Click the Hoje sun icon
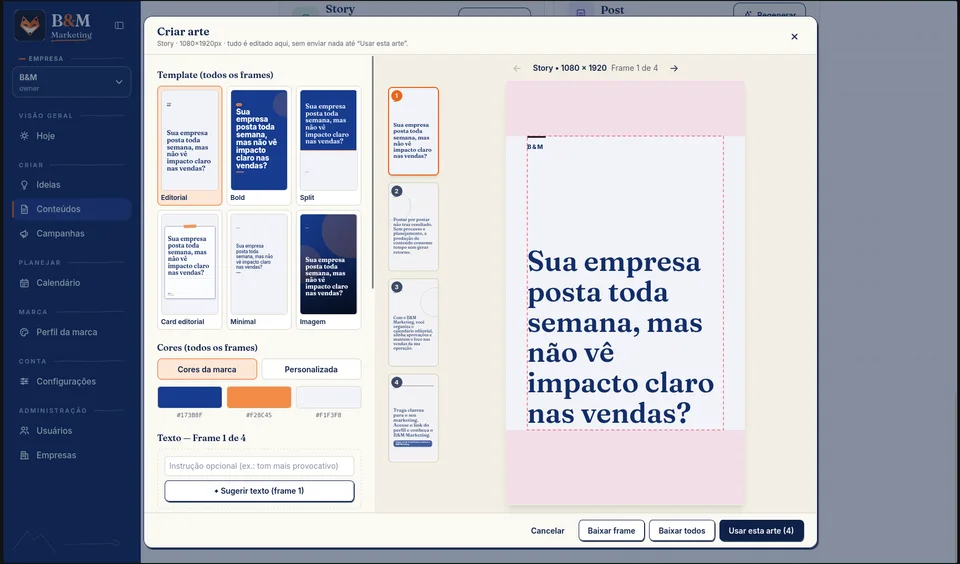 [24, 136]
